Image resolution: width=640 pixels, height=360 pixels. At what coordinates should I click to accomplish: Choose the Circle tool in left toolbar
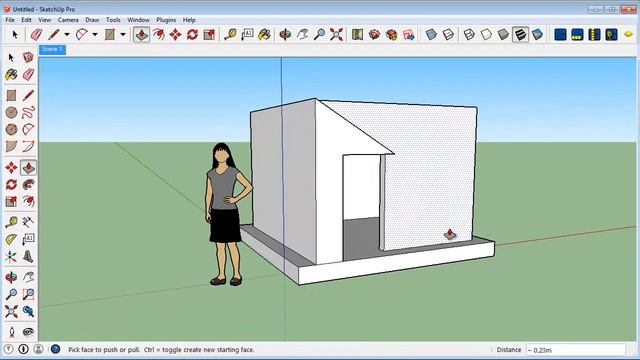[x=11, y=112]
